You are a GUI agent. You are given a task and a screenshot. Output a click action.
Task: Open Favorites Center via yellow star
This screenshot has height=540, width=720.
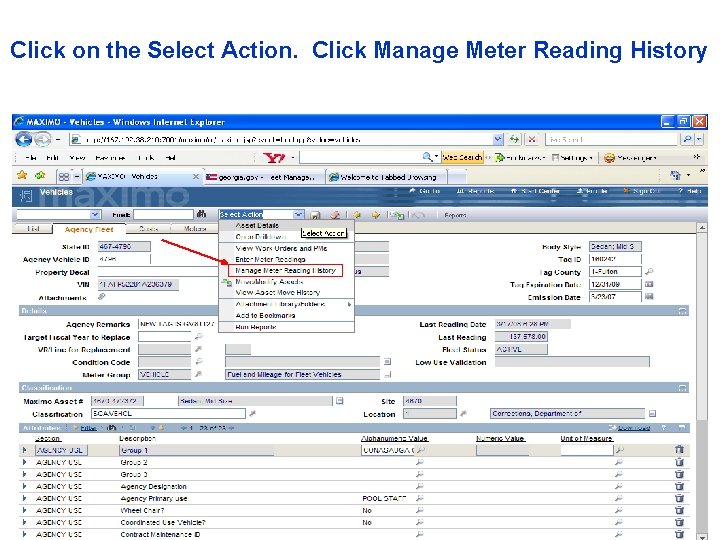pos(22,175)
